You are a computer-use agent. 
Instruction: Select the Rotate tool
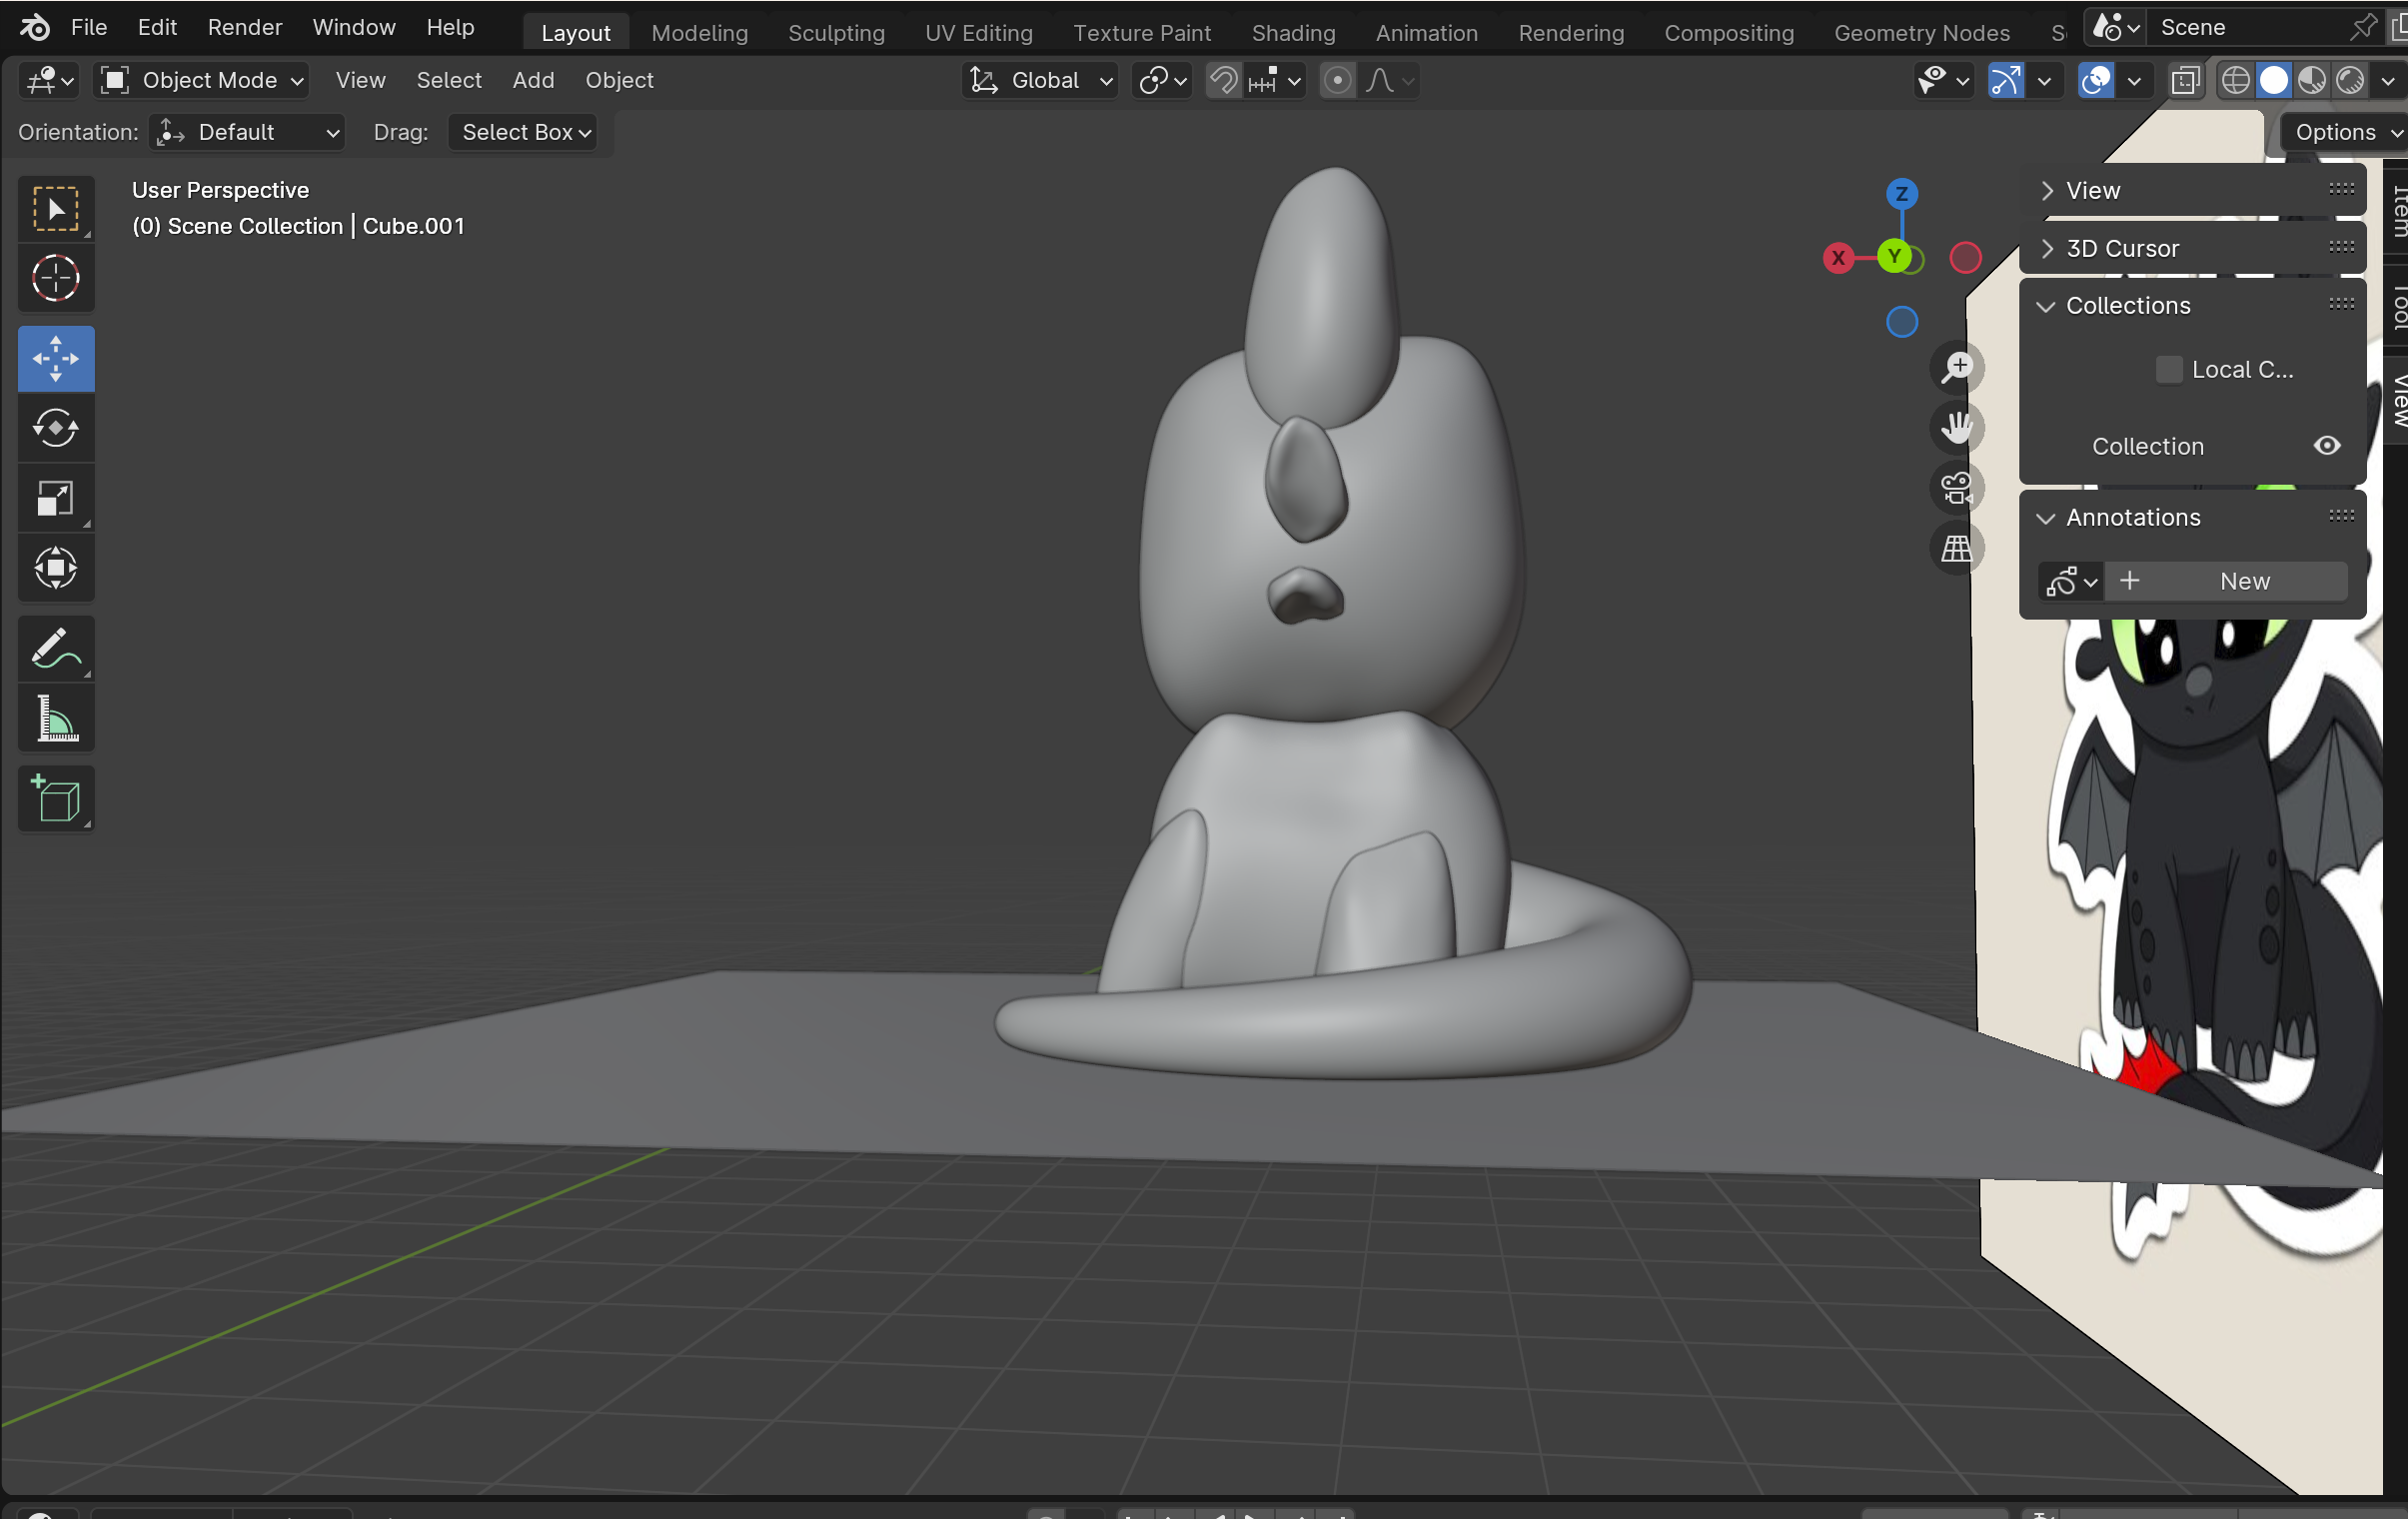56,428
